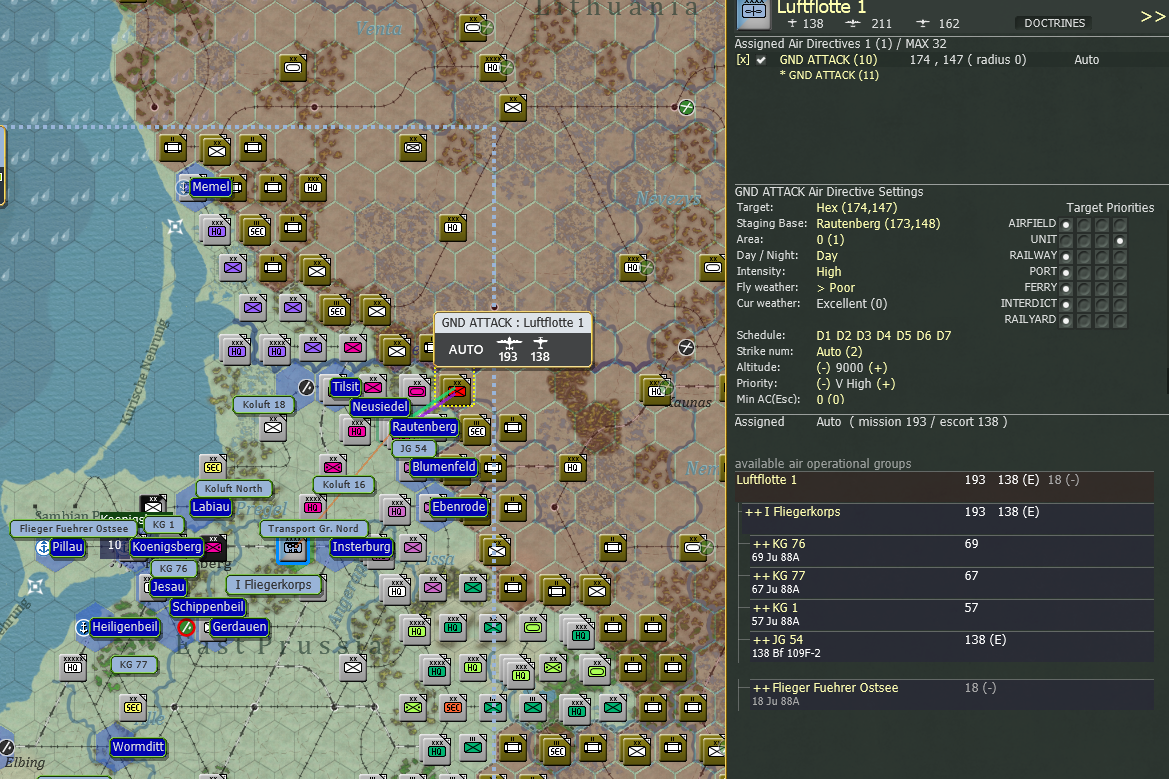Change the Day / Night setting value Day
Viewport: 1169px width, 779px height.
click(x=827, y=256)
